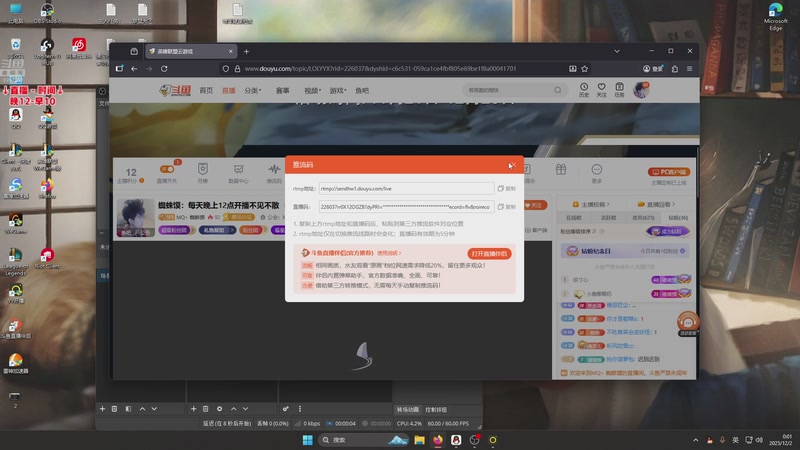Expand the 超级粉丝团 badge

[x=178, y=230]
